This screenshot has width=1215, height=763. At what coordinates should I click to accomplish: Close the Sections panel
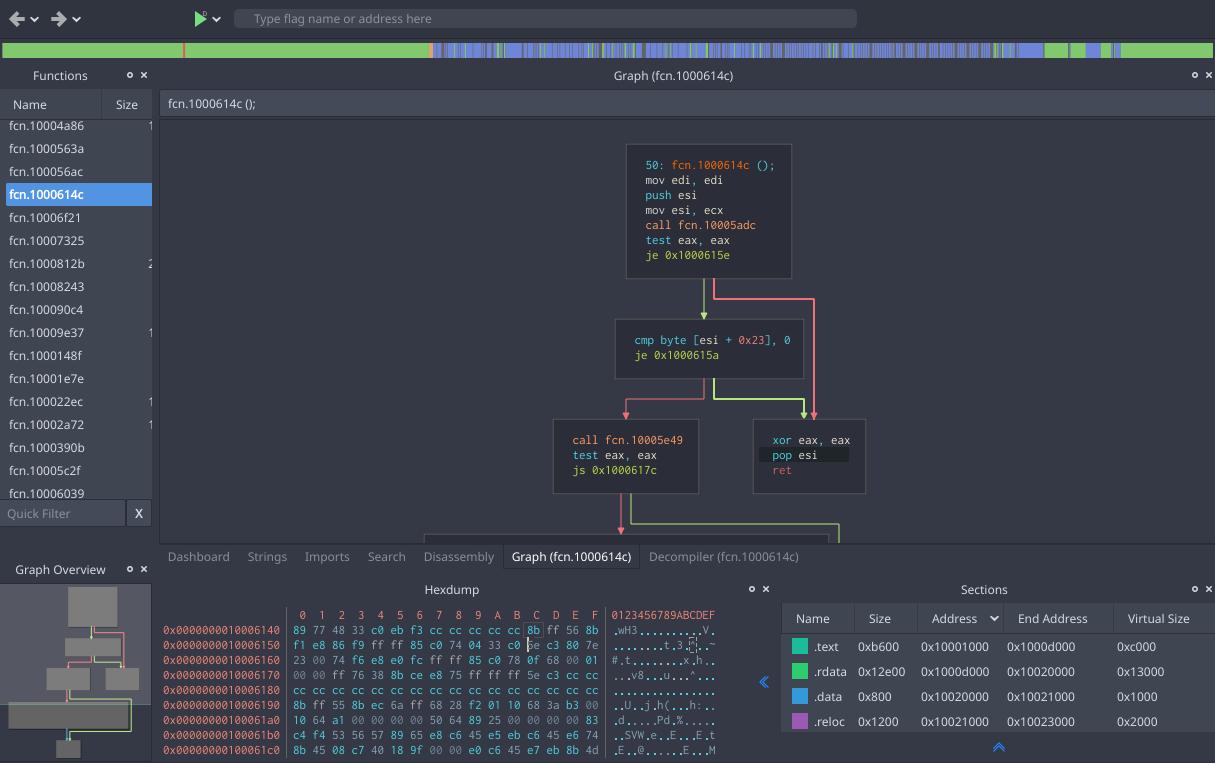point(1208,589)
